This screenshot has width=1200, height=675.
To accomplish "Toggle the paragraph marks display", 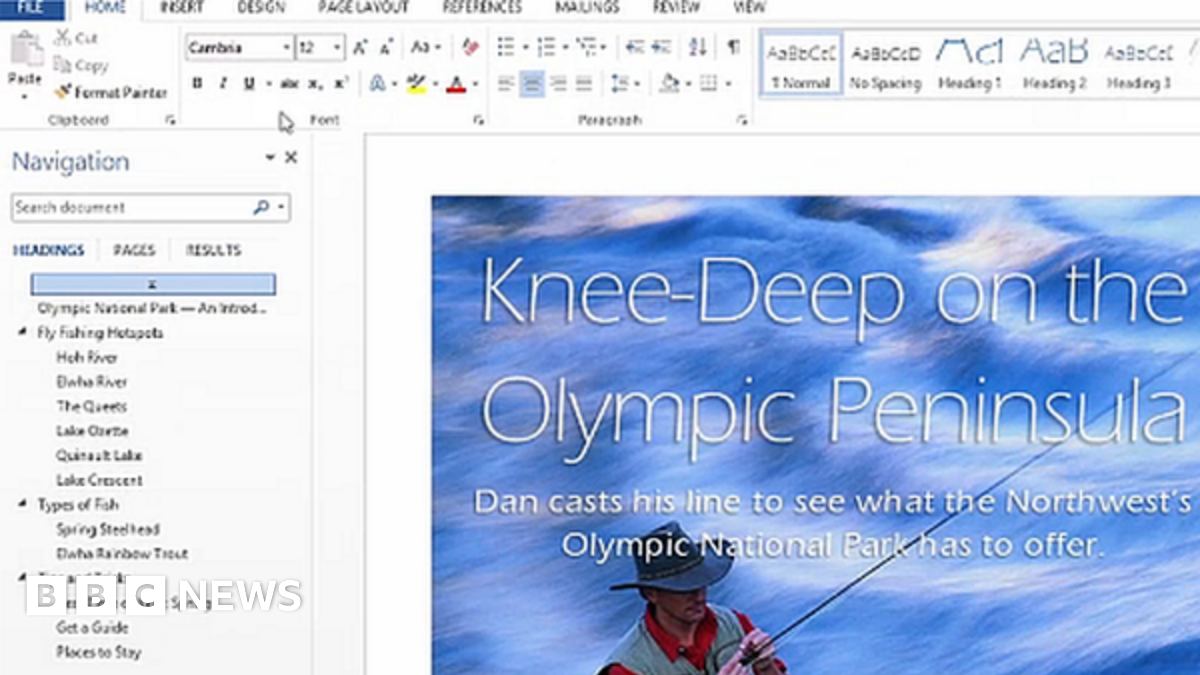I will coord(734,46).
